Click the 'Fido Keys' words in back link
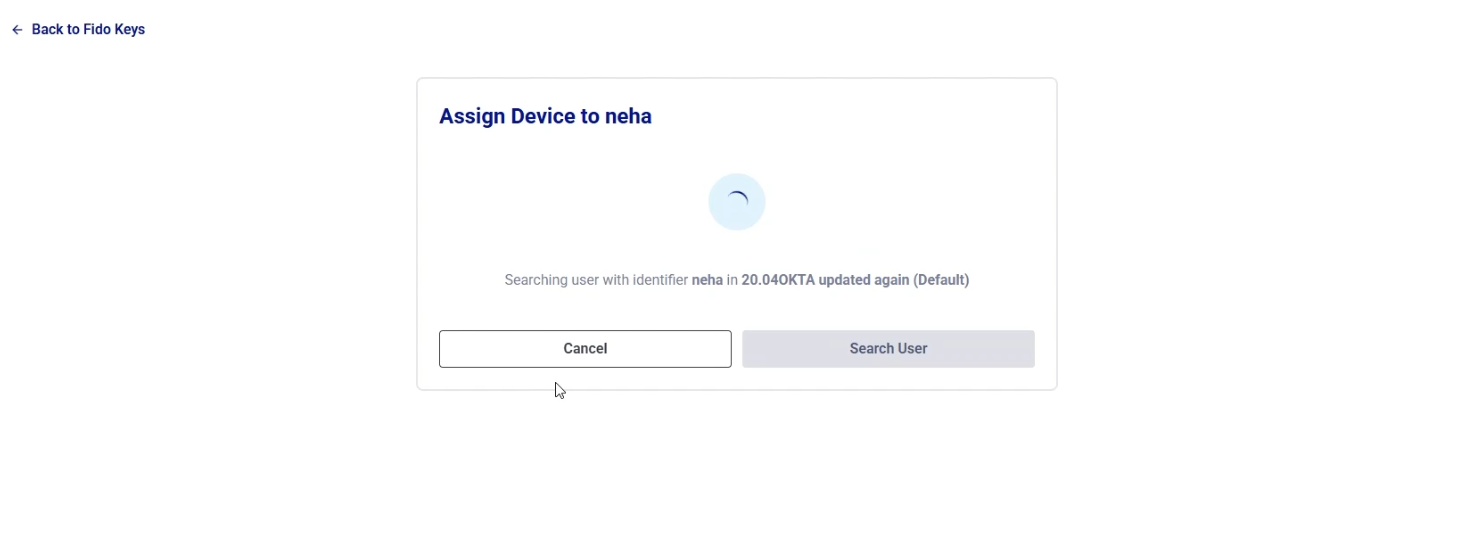 pyautogui.click(x=114, y=30)
